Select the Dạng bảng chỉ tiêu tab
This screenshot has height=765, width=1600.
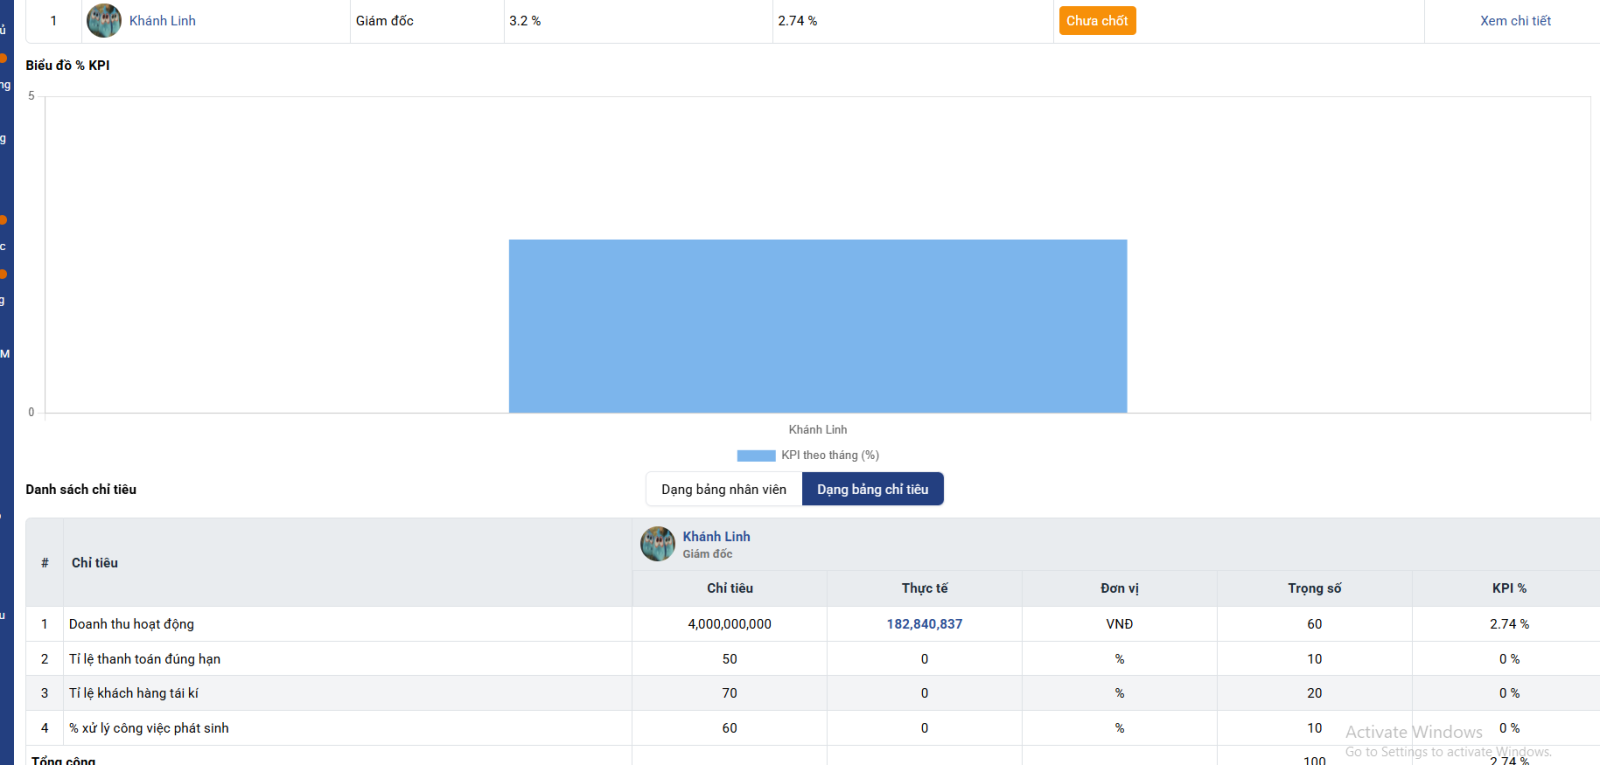pyautogui.click(x=872, y=490)
